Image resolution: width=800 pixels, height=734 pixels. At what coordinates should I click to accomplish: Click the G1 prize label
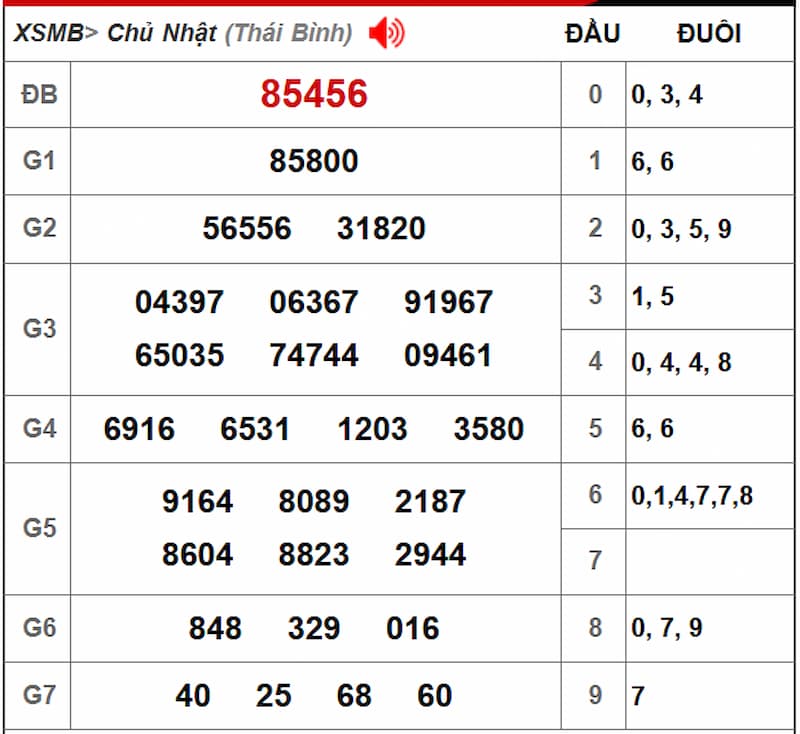tap(37, 160)
